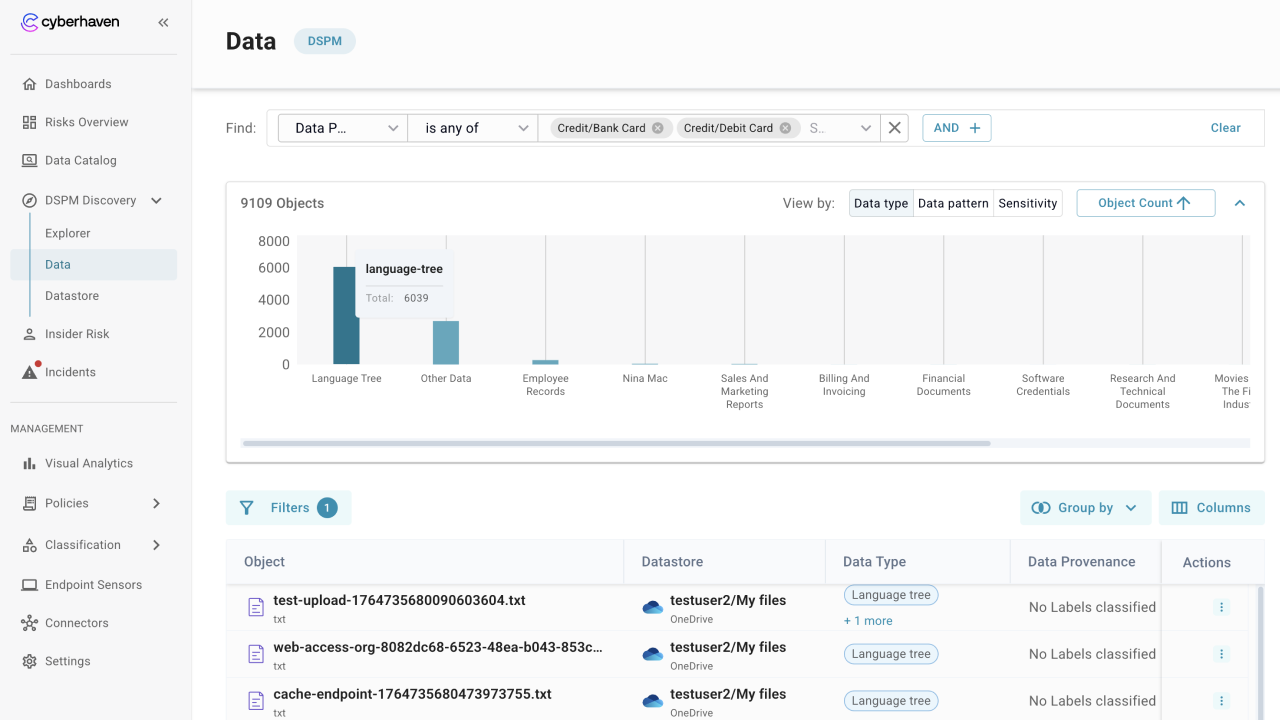Click the Connectors sidebar icon
This screenshot has width=1280, height=720.
30,623
